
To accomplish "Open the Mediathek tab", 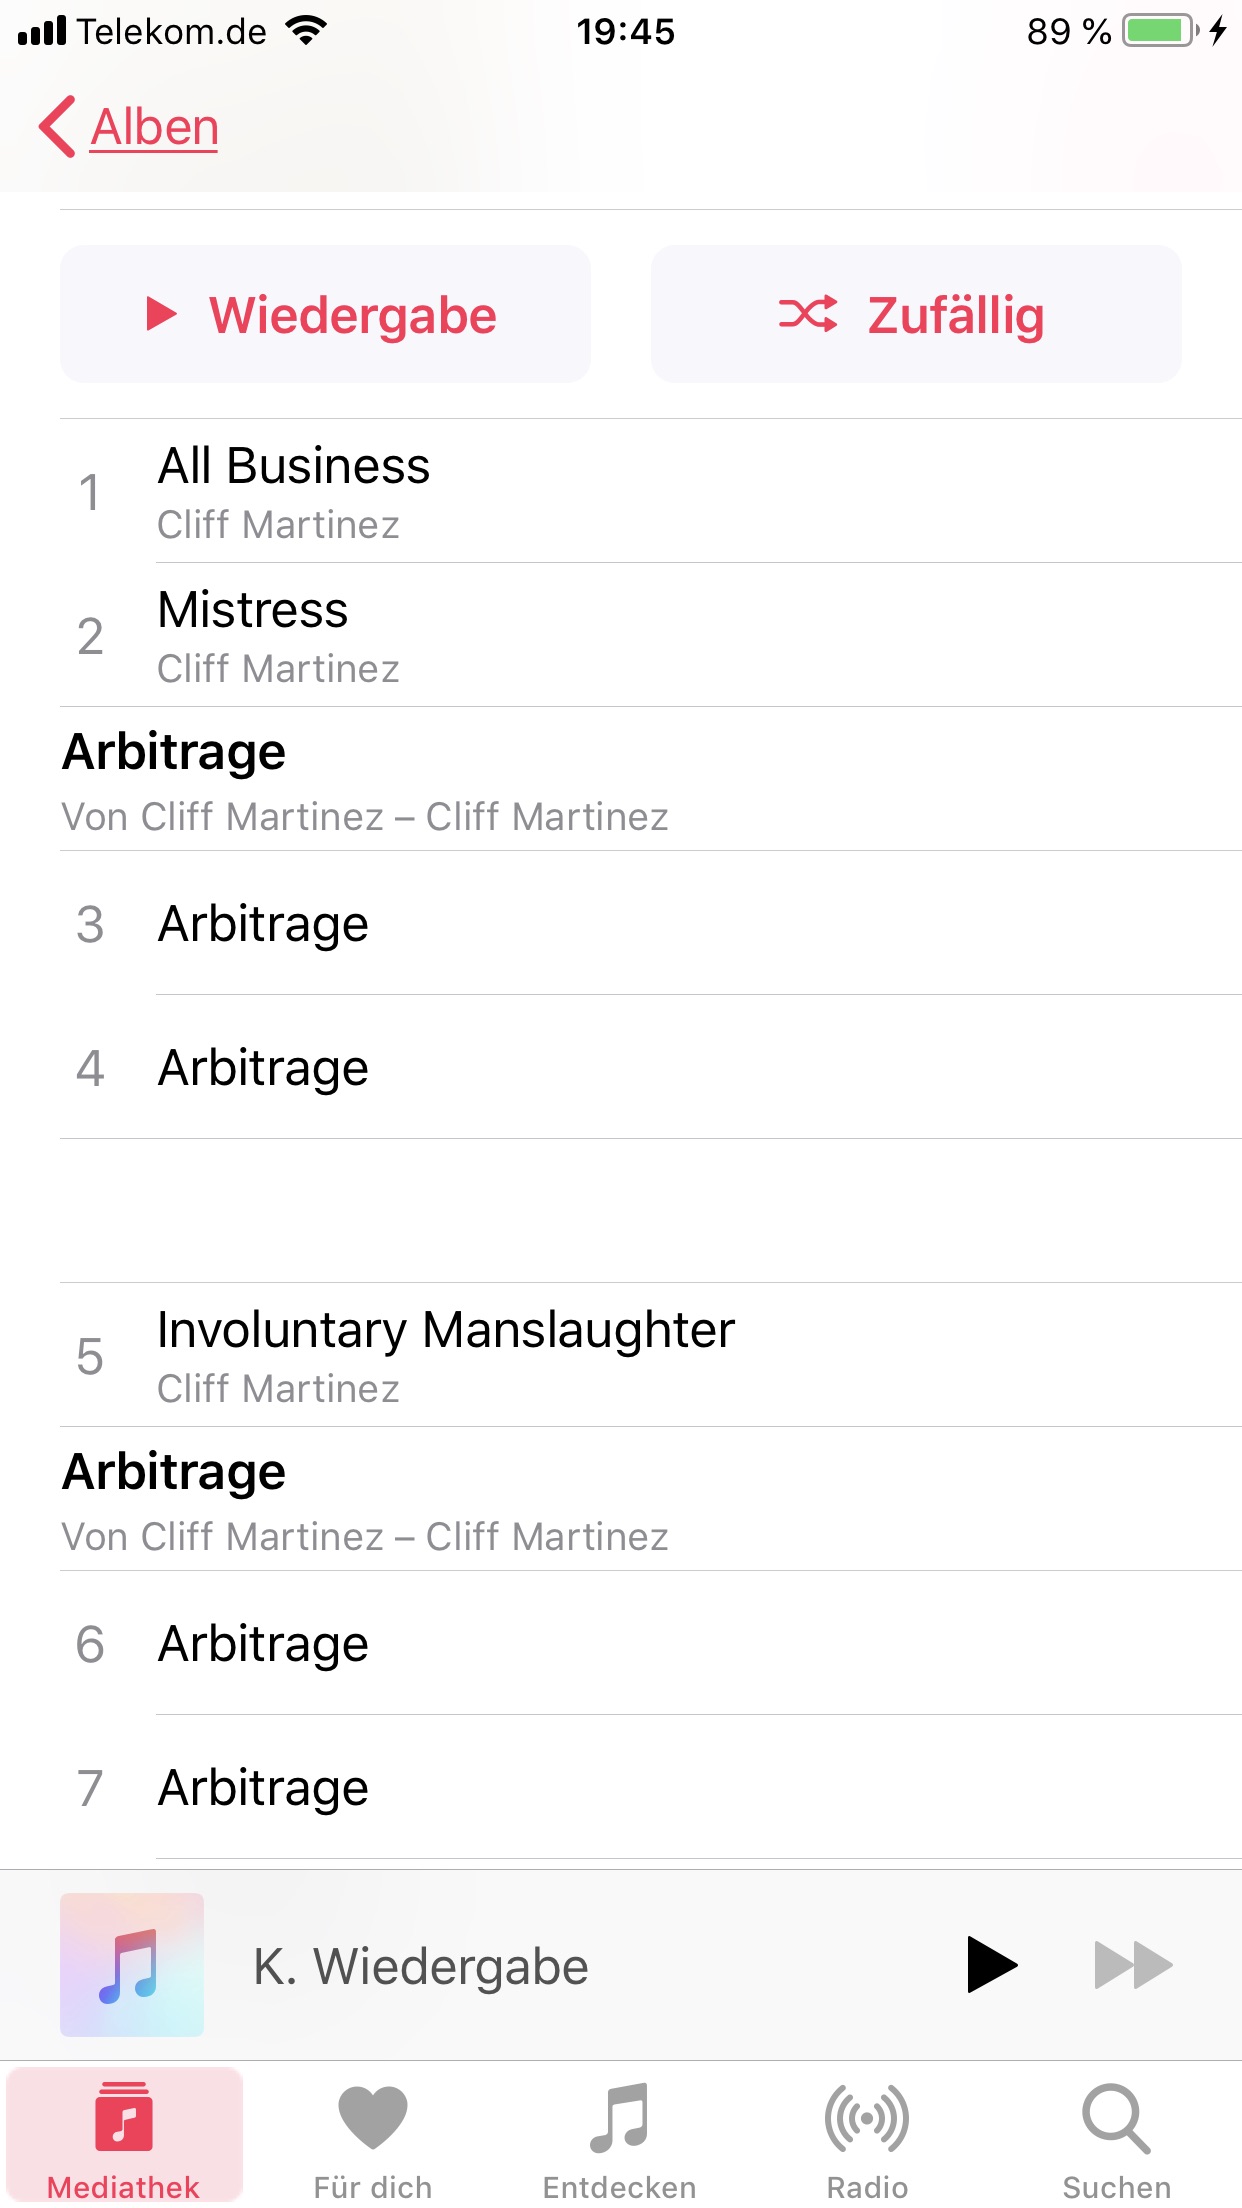I will pyautogui.click(x=124, y=2135).
